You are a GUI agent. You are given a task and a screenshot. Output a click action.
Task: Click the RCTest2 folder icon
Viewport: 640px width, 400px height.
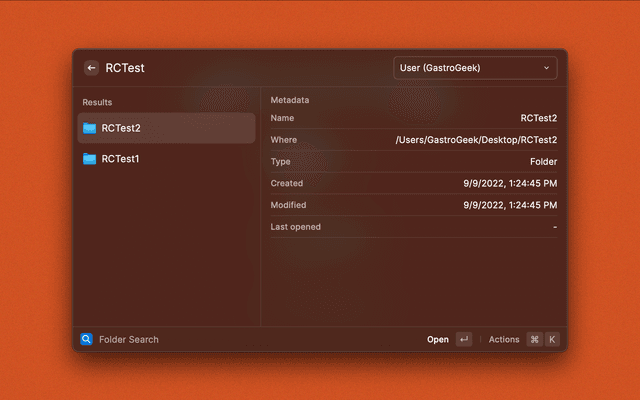pyautogui.click(x=90, y=128)
